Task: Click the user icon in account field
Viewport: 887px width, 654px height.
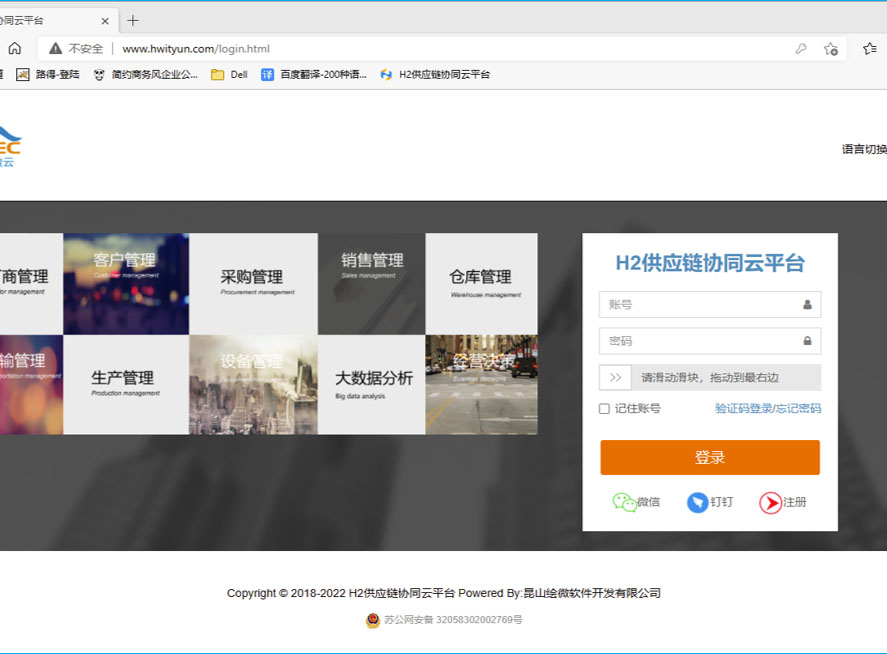Action: click(x=807, y=304)
